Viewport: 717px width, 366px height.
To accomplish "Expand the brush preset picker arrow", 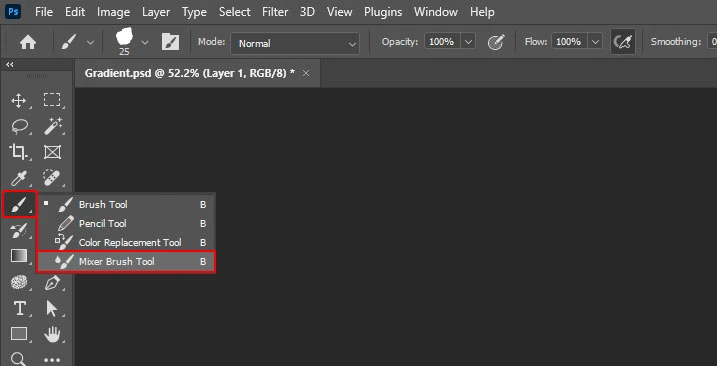I will point(145,43).
